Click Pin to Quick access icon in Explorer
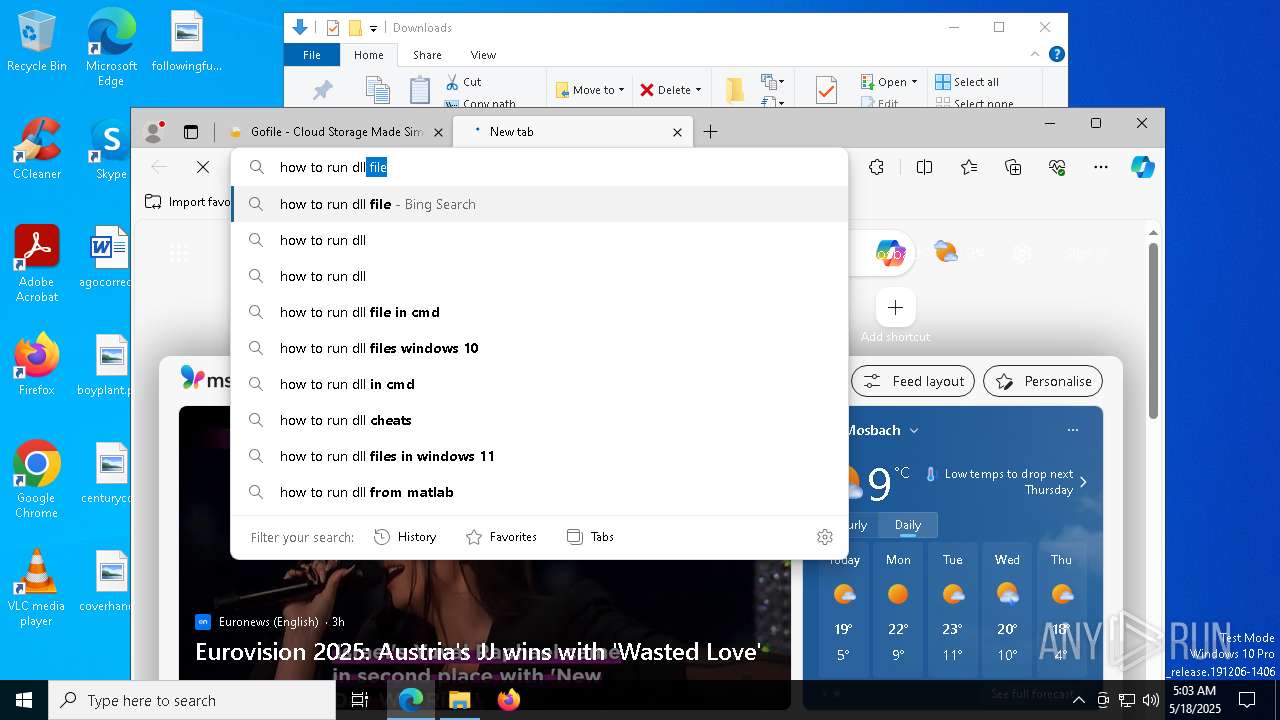1280x720 pixels. (x=322, y=90)
